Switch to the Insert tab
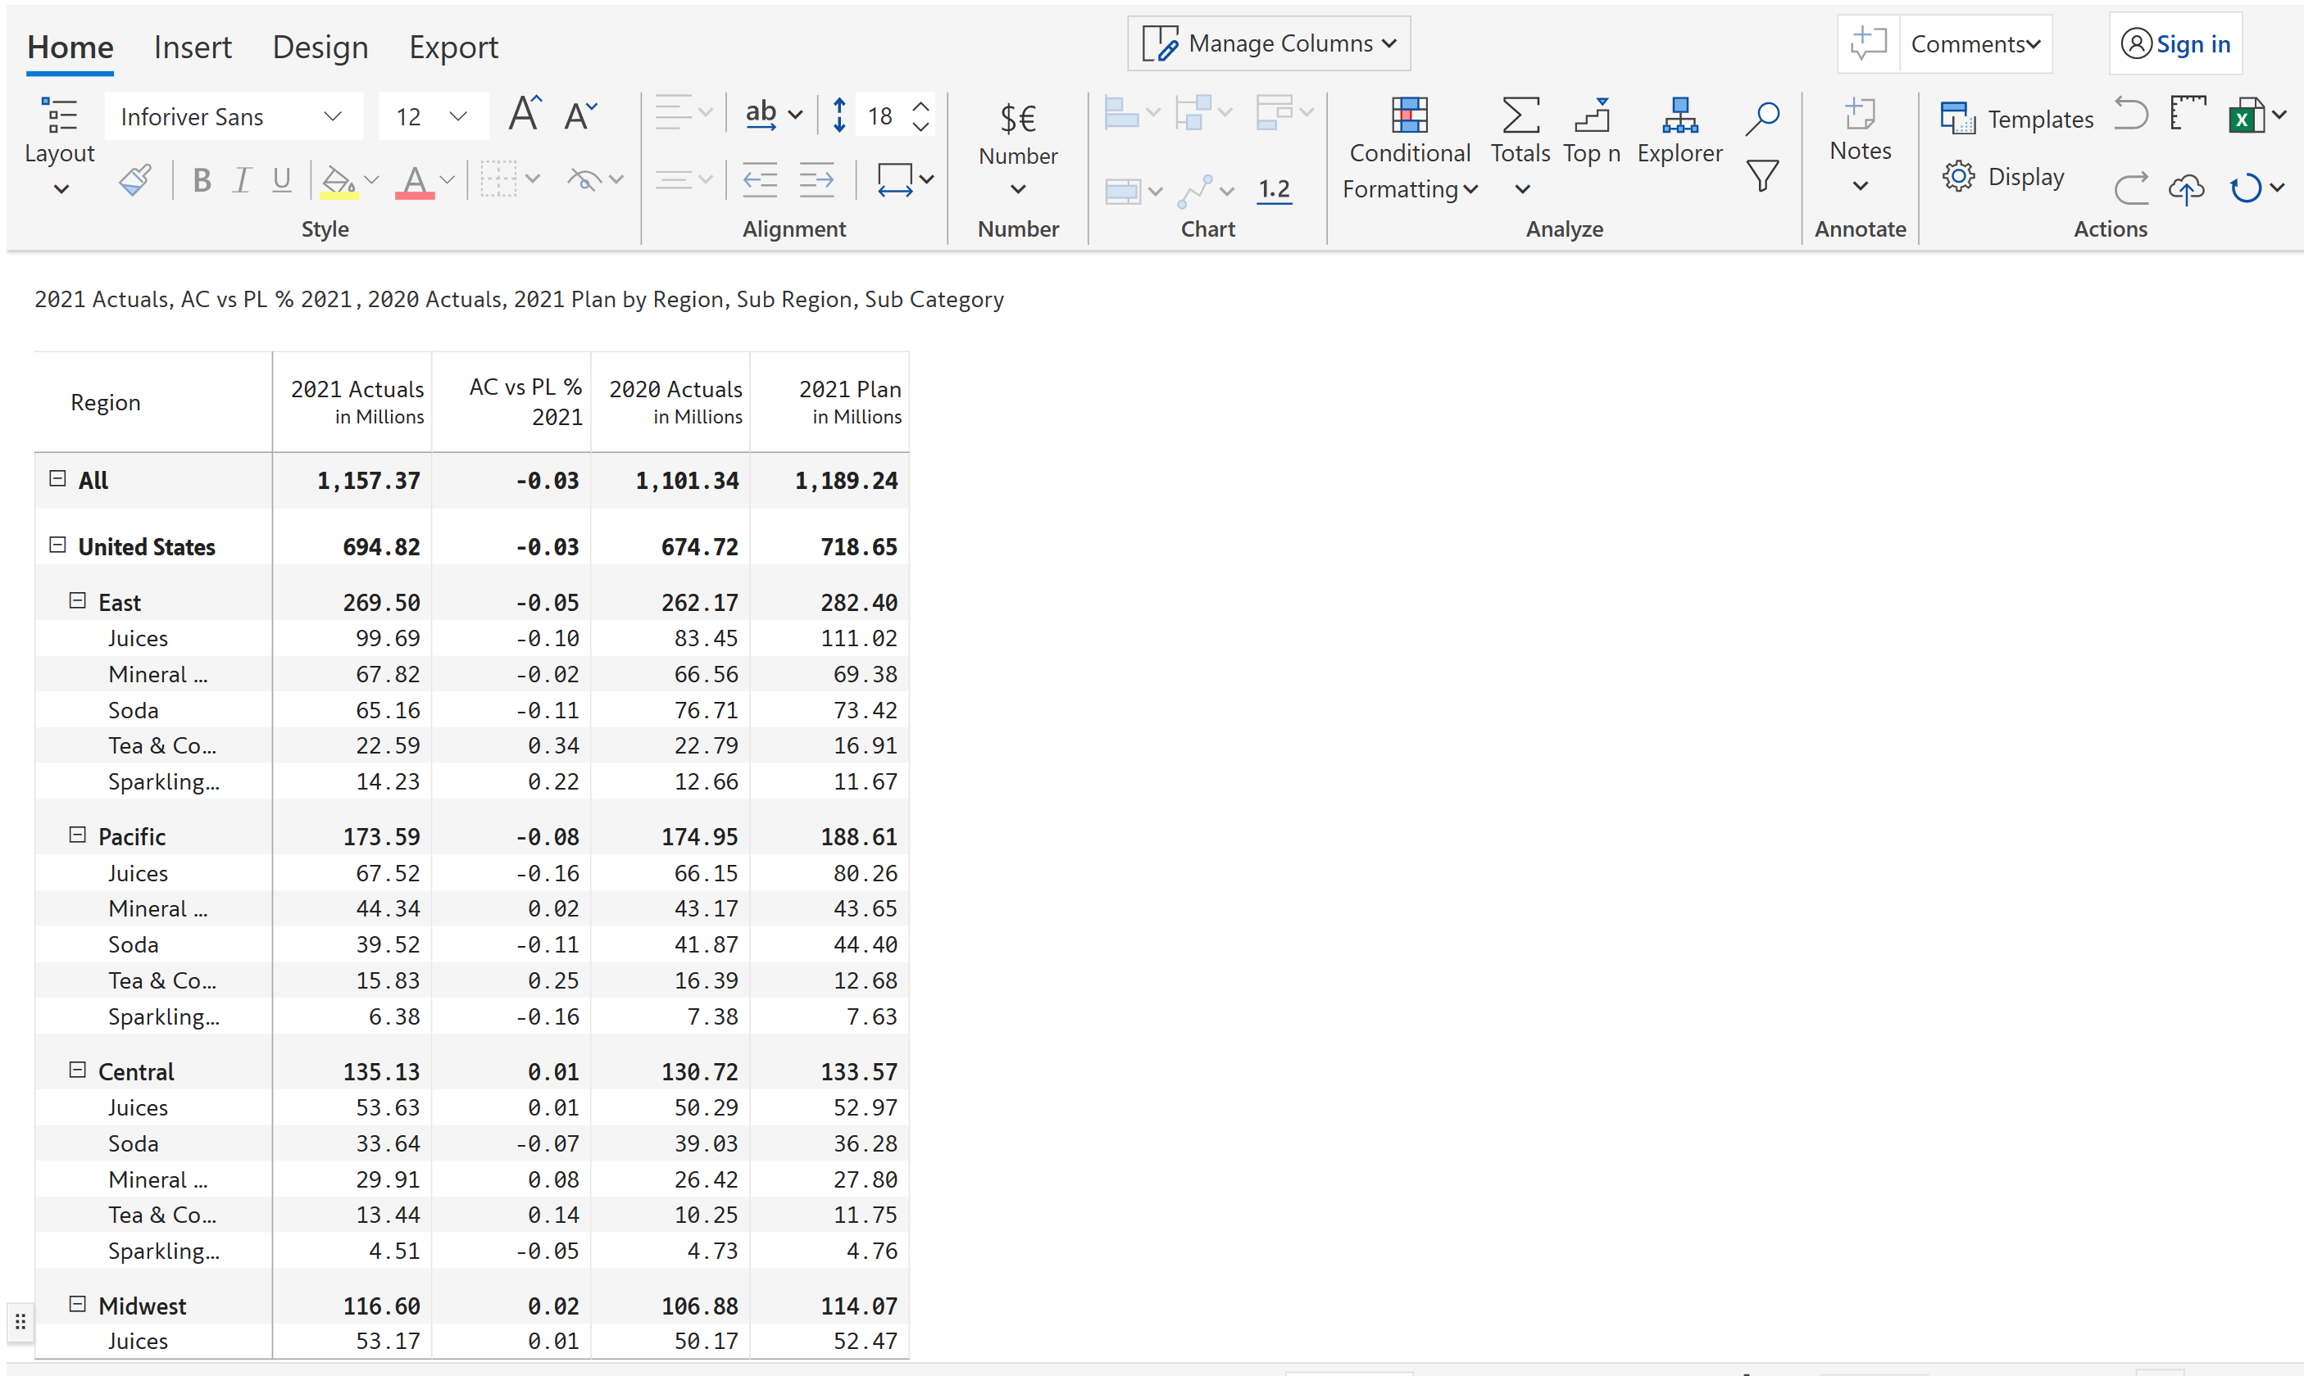 tap(192, 47)
